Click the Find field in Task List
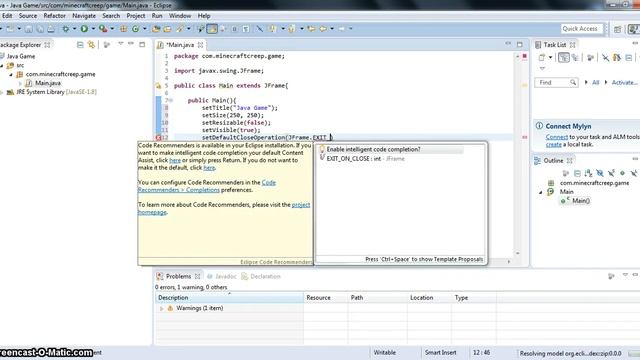Screen dimensions: 640x360 (556, 82)
